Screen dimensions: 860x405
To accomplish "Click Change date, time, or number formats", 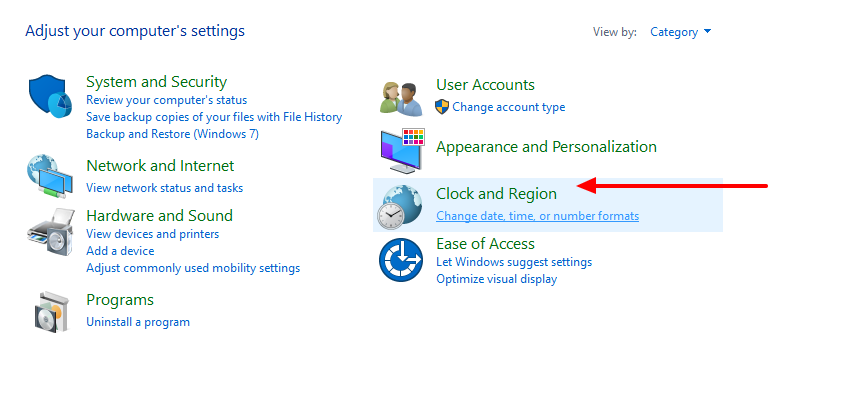I will 538,216.
